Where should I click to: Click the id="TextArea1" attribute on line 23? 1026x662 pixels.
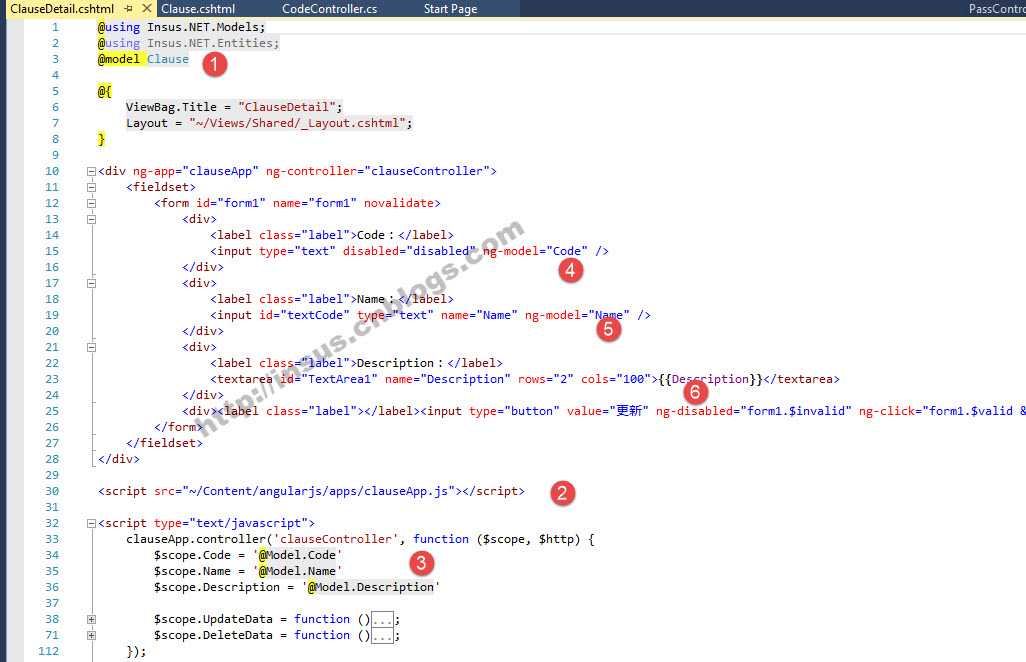pos(329,379)
